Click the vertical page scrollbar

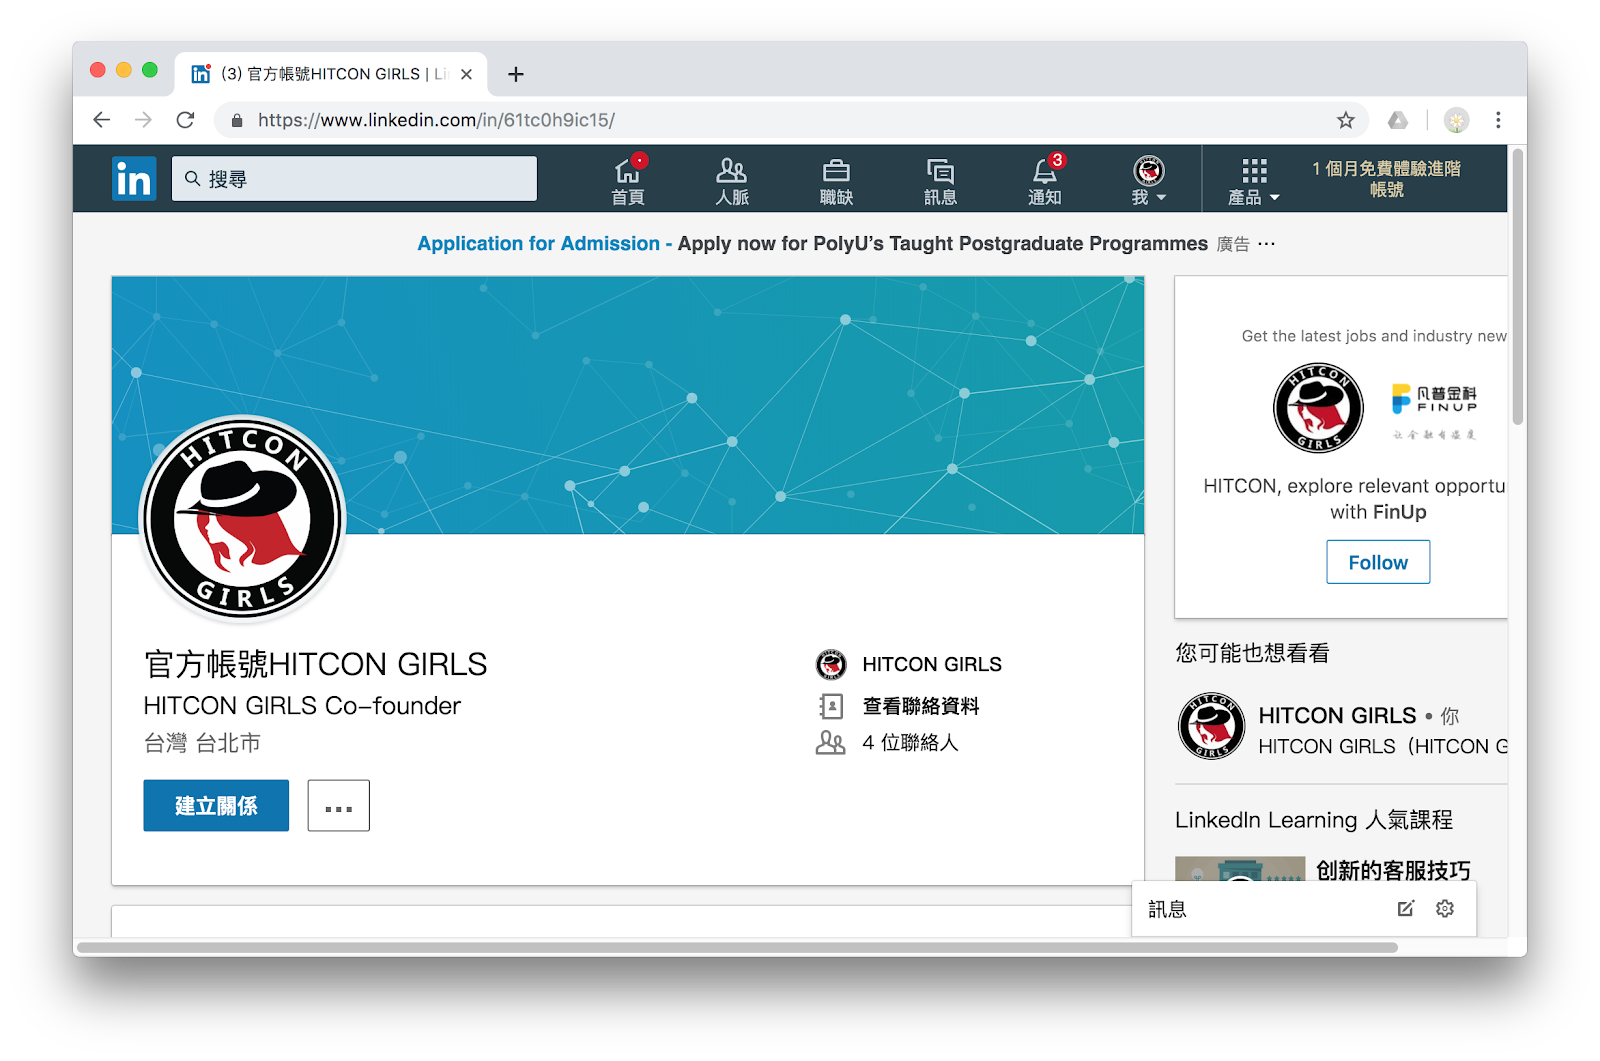coord(1518,287)
